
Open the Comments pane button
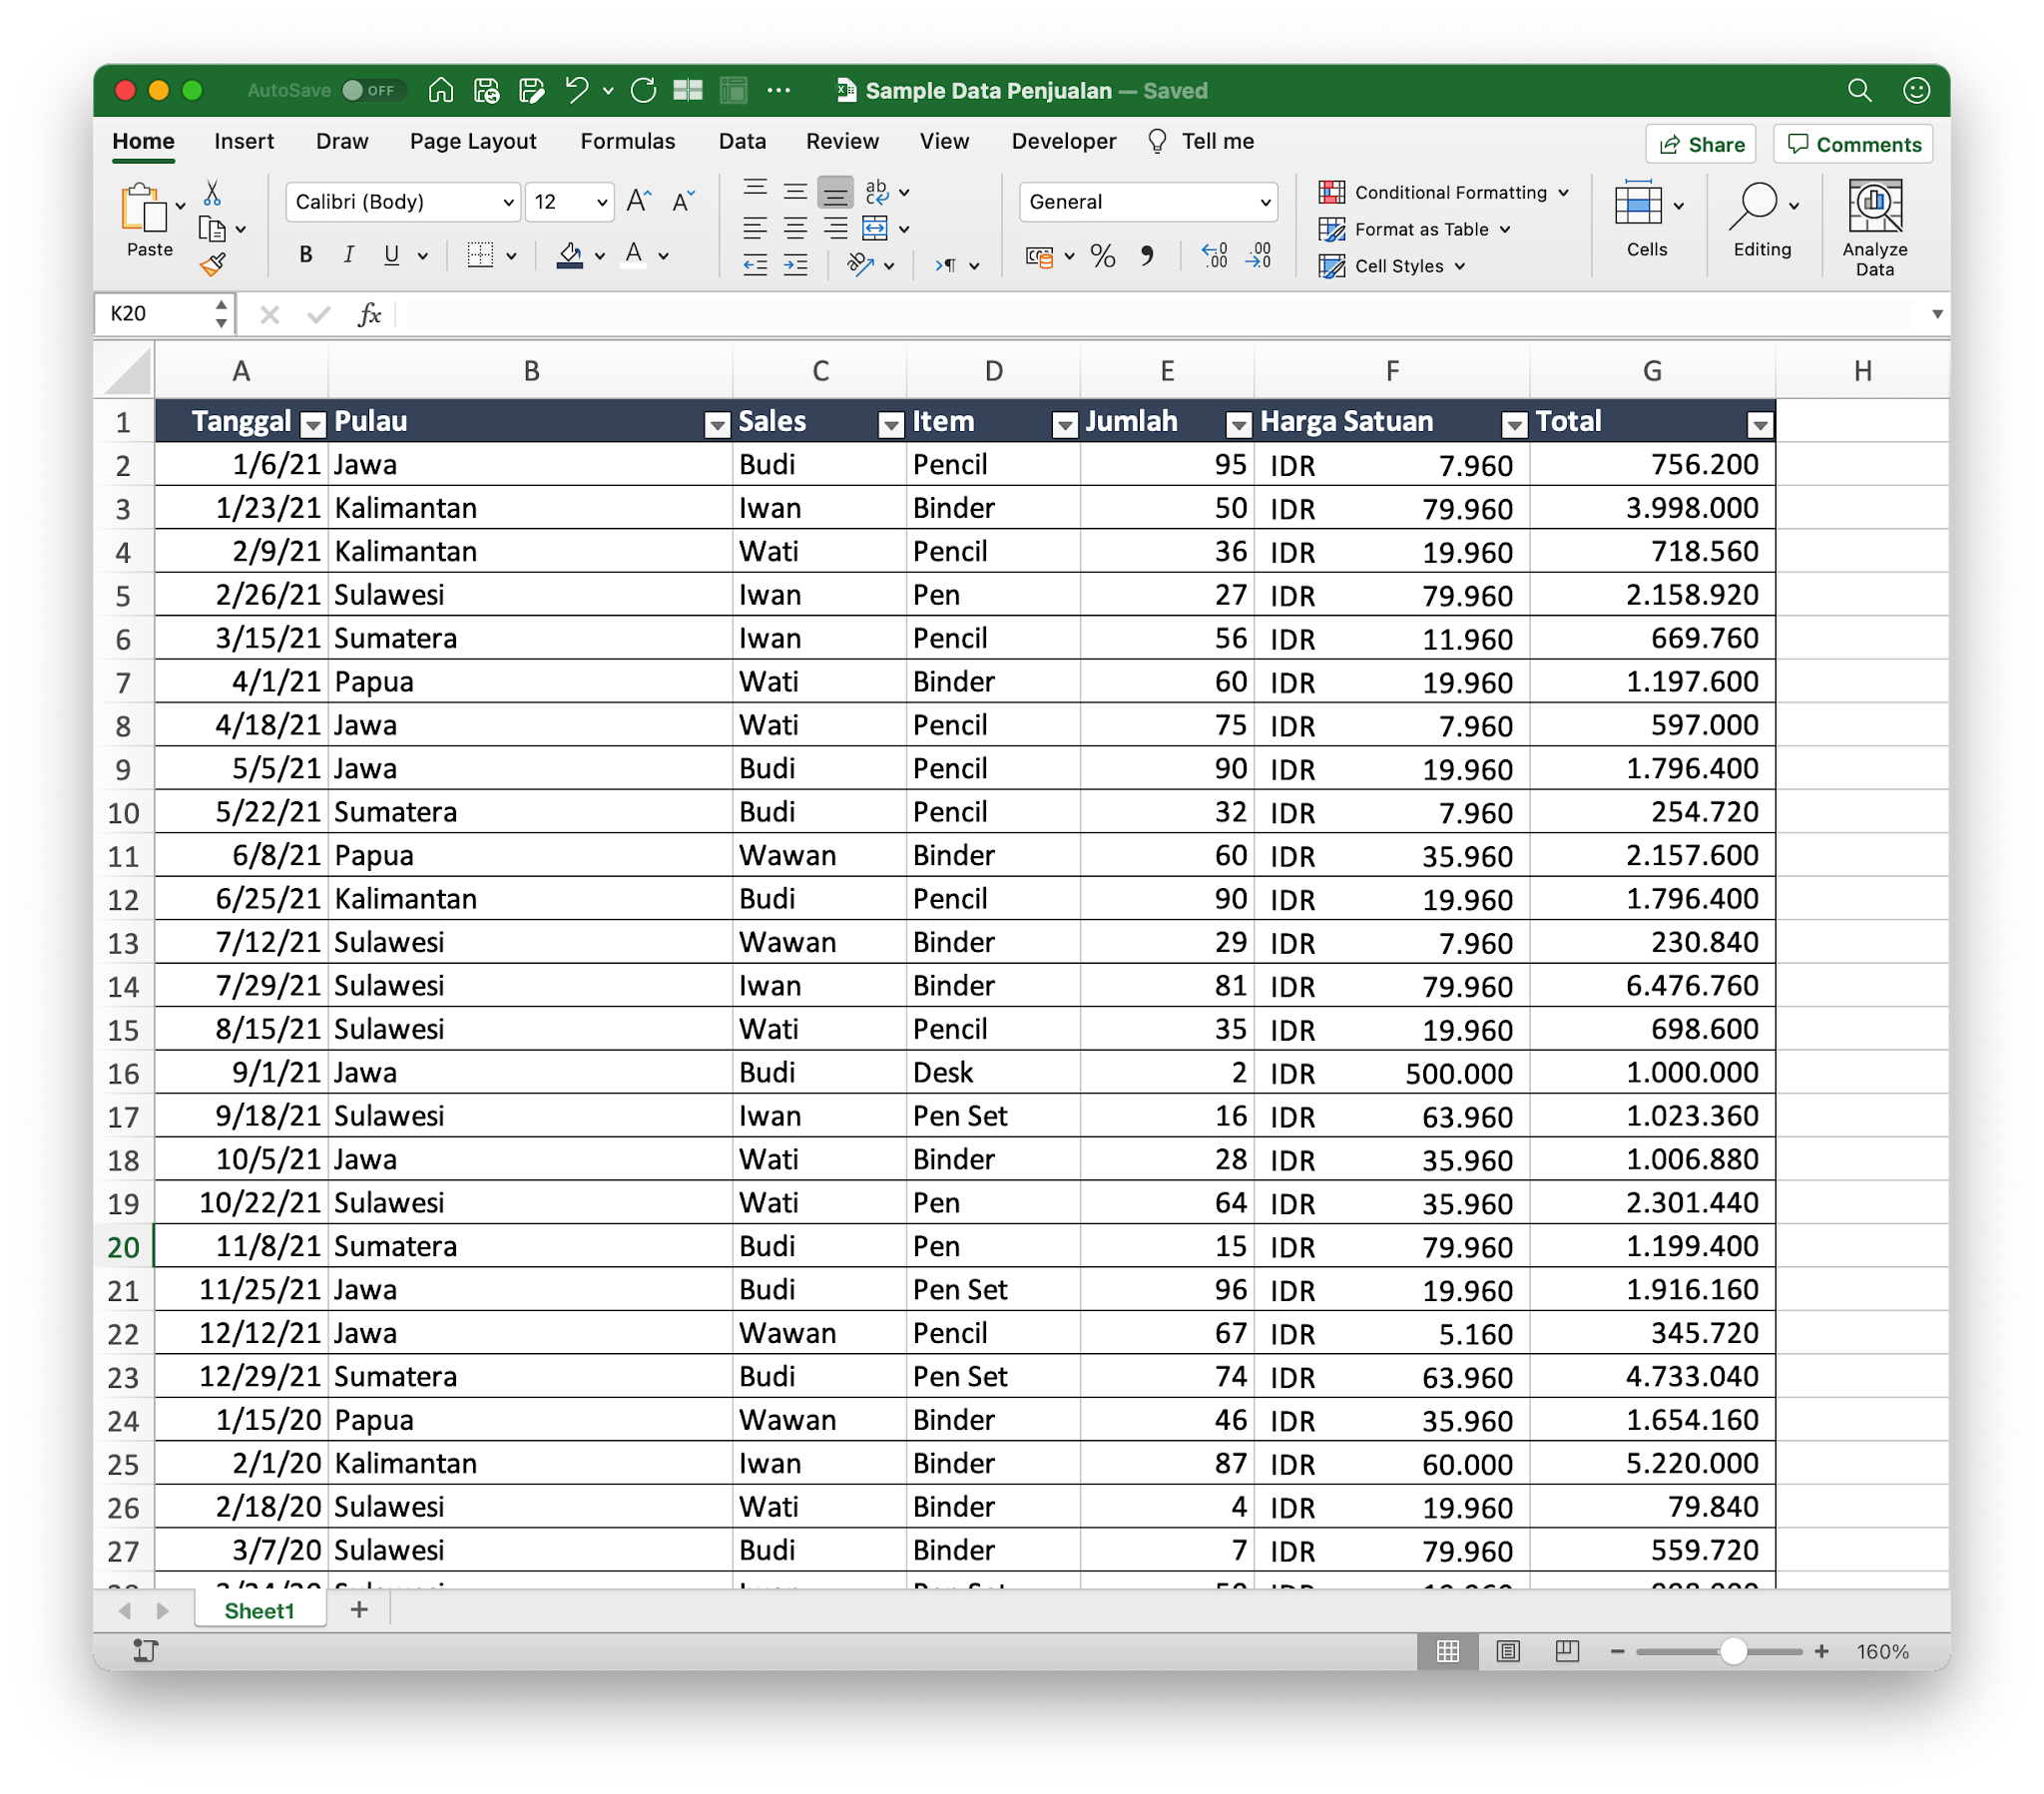point(1853,144)
